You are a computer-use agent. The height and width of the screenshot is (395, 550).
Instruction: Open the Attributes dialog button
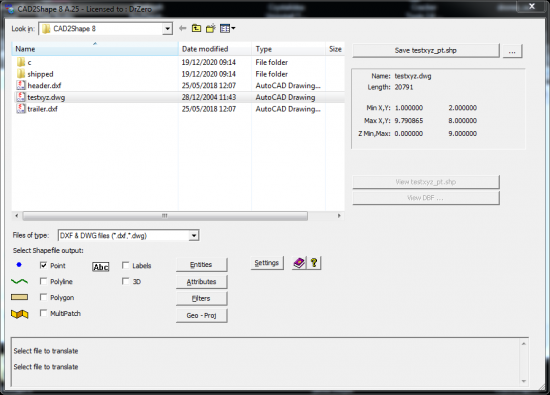point(201,282)
